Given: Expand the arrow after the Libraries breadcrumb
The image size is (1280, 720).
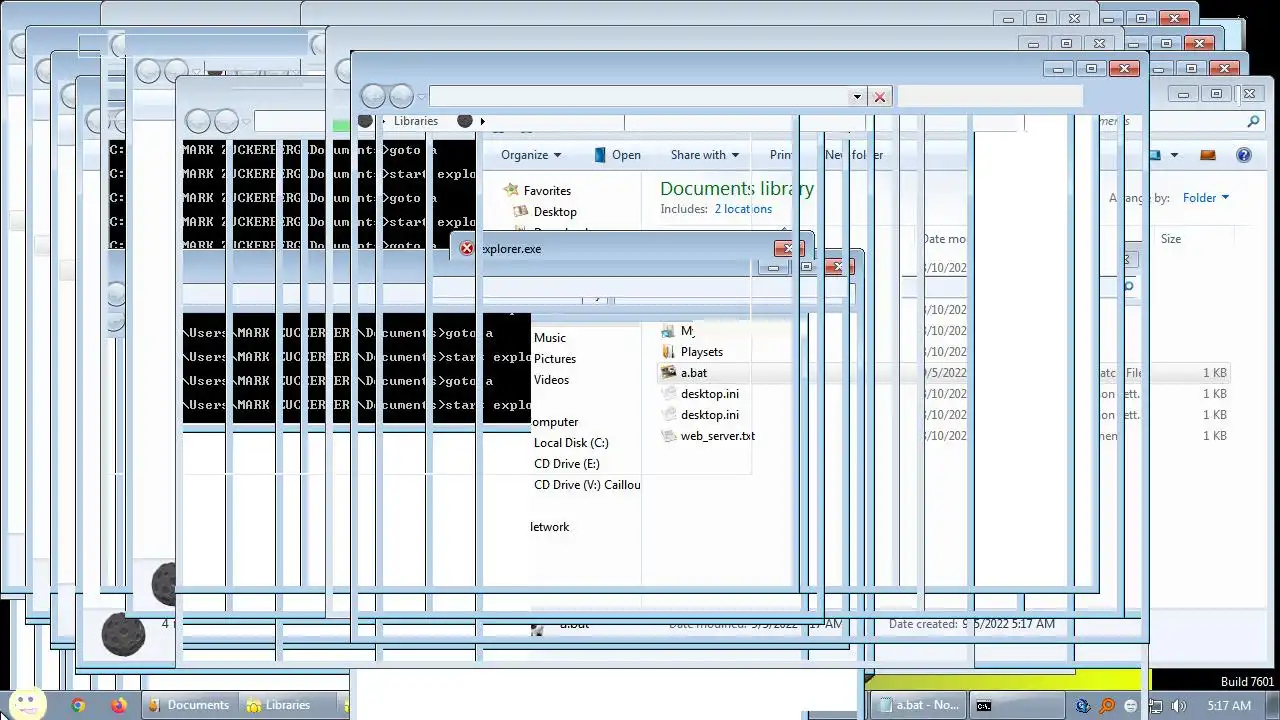Looking at the screenshot, I should [x=482, y=121].
